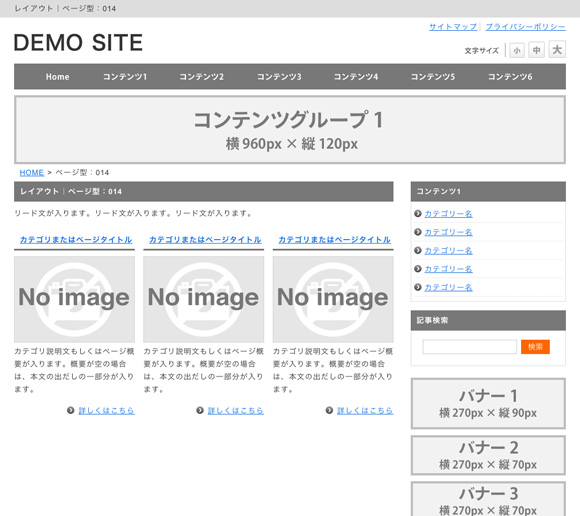The height and width of the screenshot is (516, 580).
Task: Click the HOME breadcrumb link
Action: pos(32,172)
